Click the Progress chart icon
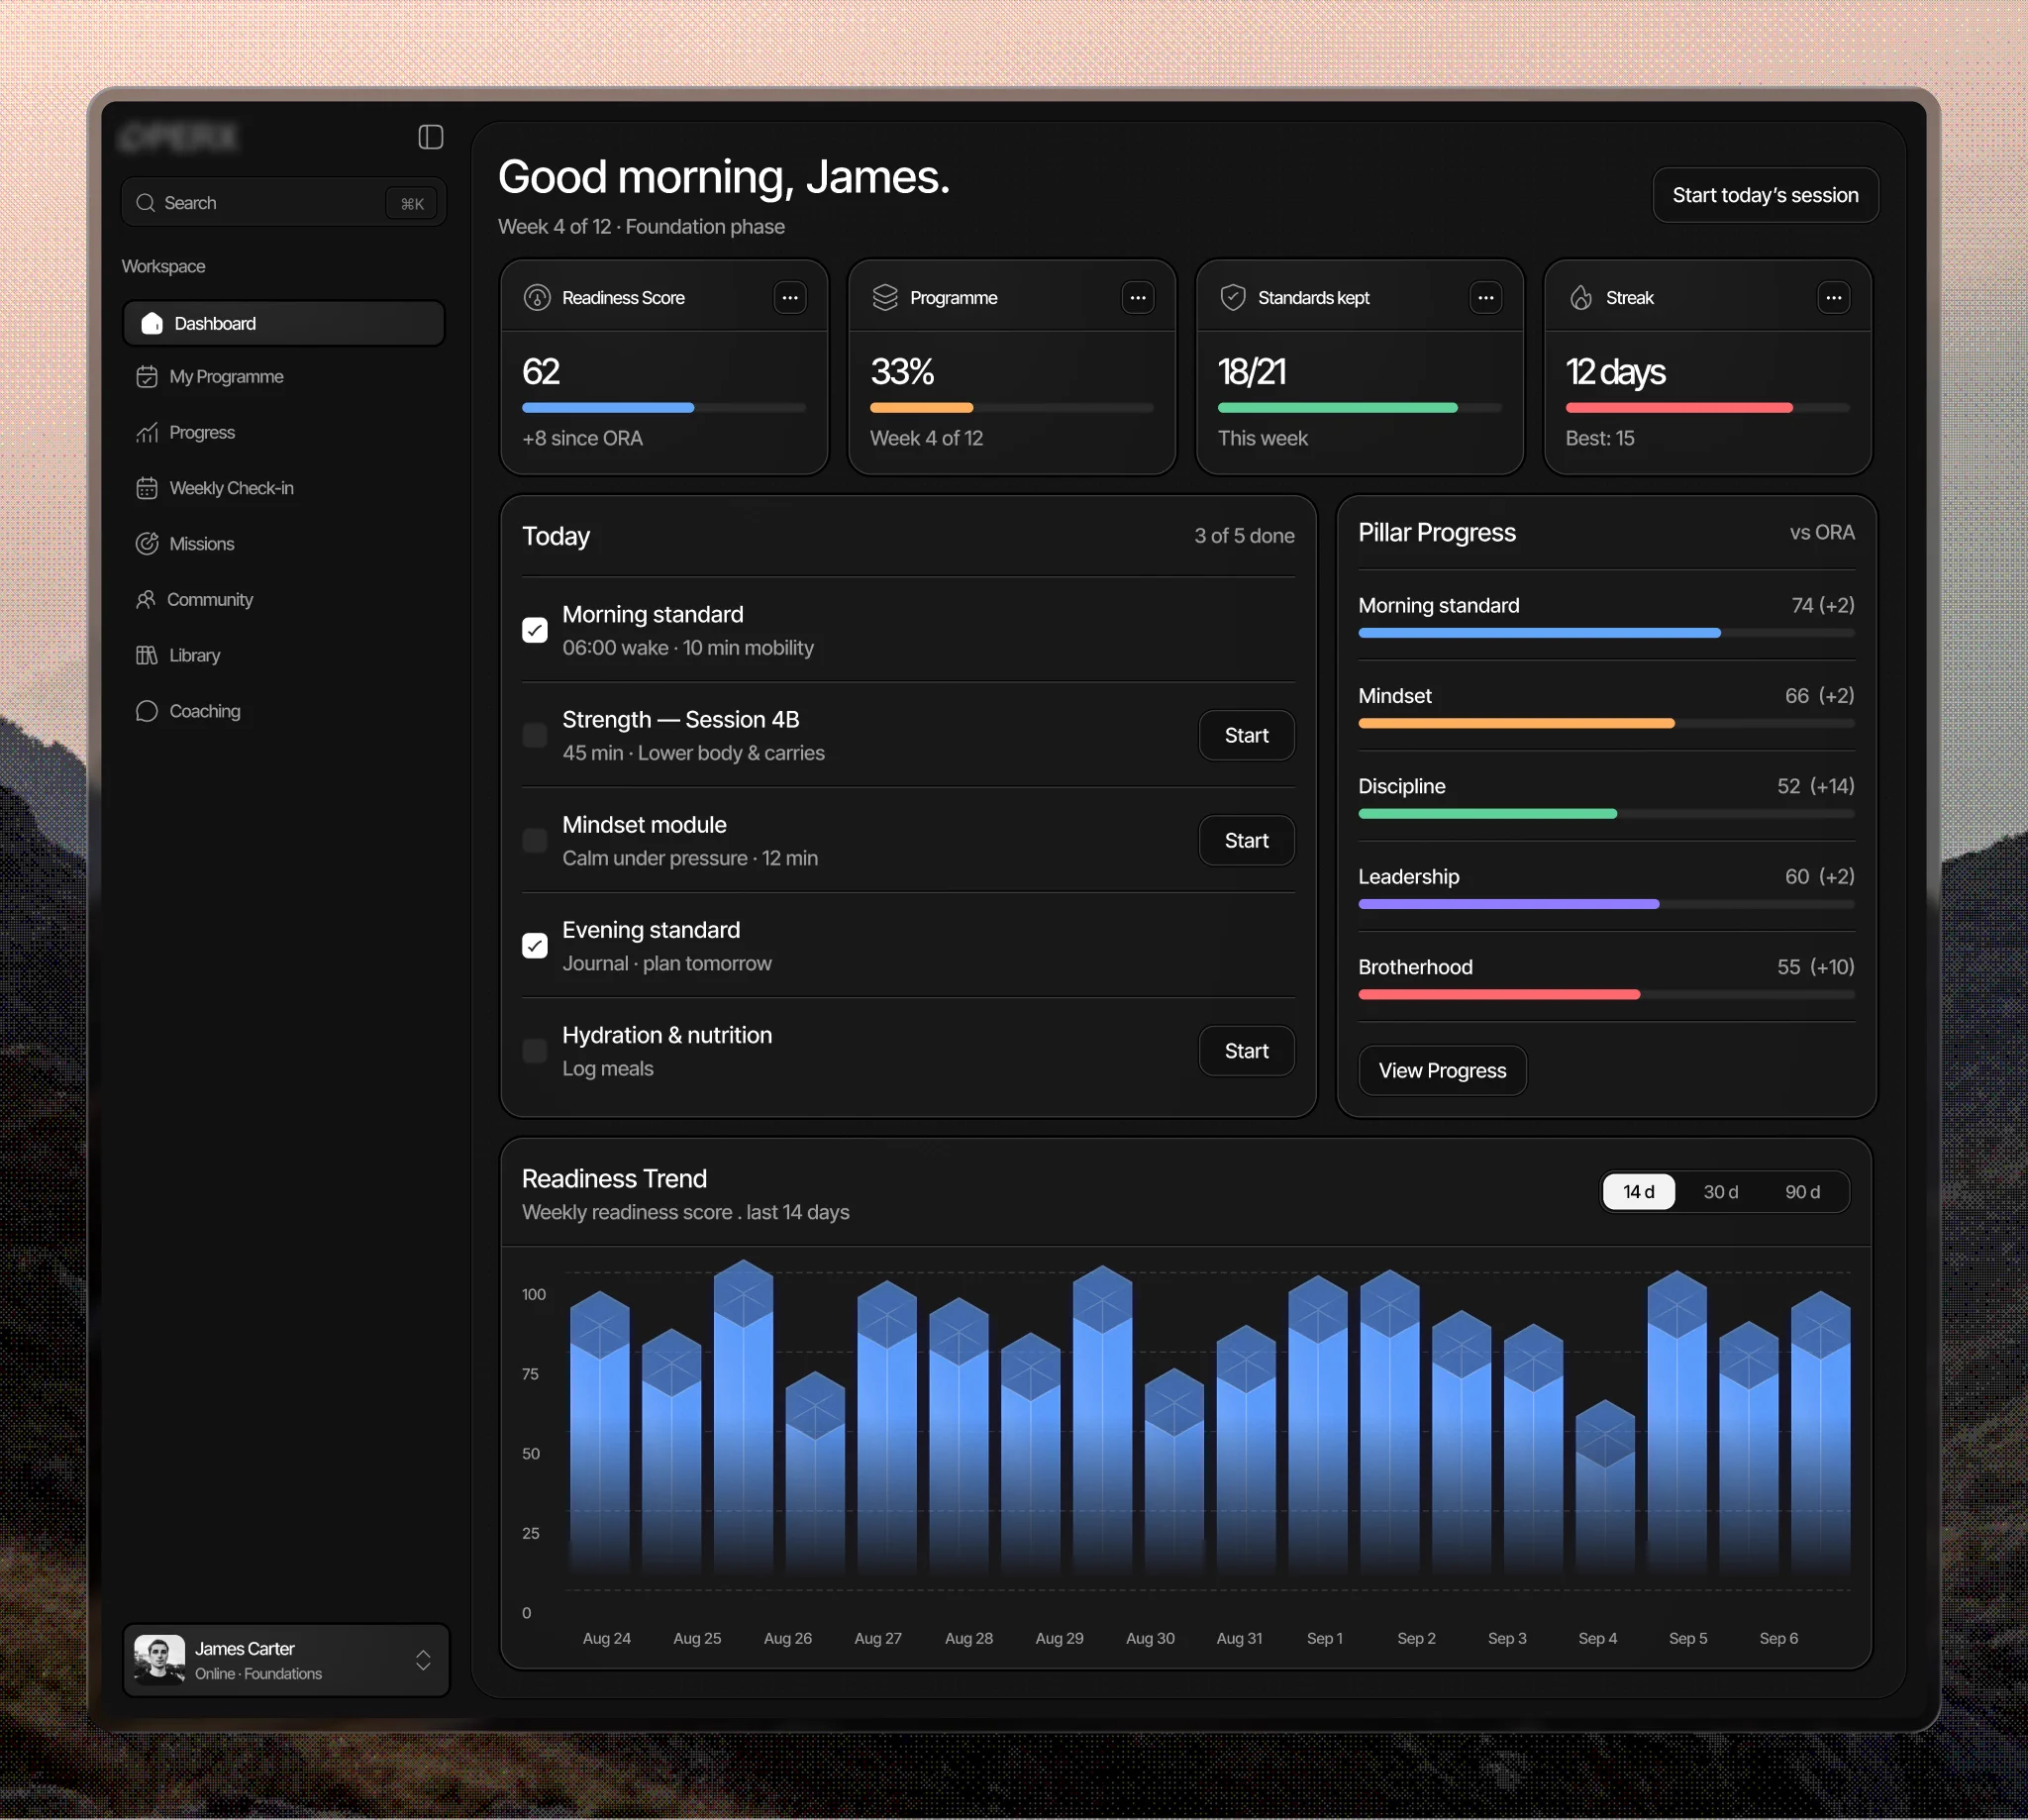 (147, 433)
